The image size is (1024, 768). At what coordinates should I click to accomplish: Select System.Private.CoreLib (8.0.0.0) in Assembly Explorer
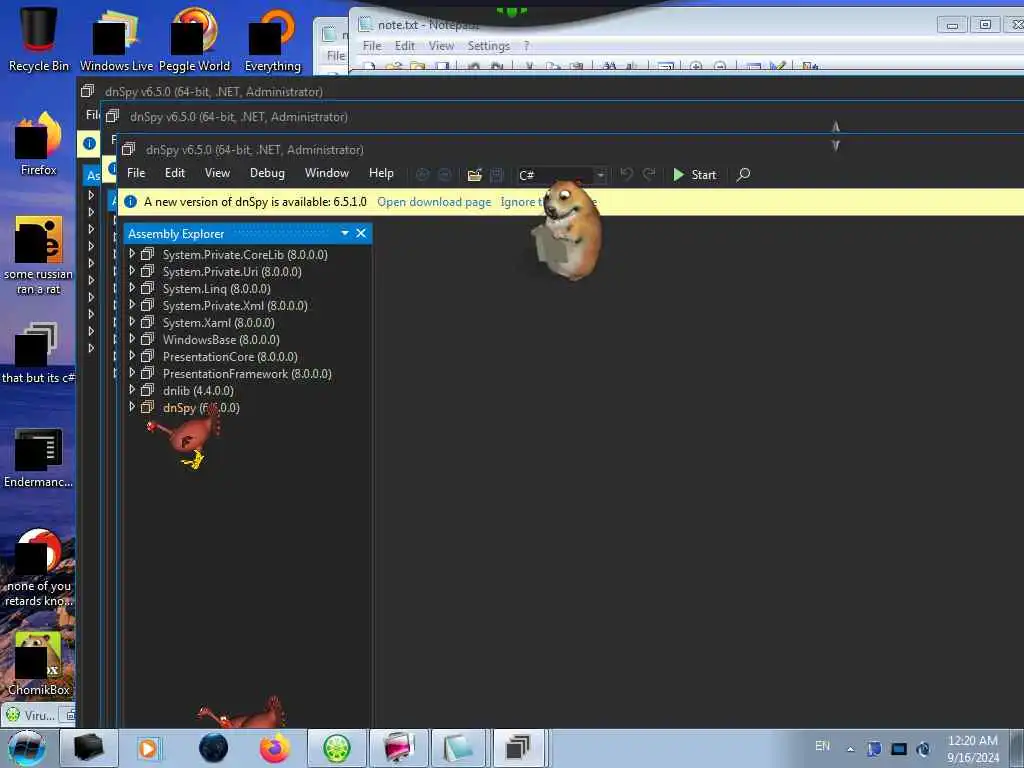tap(245, 254)
